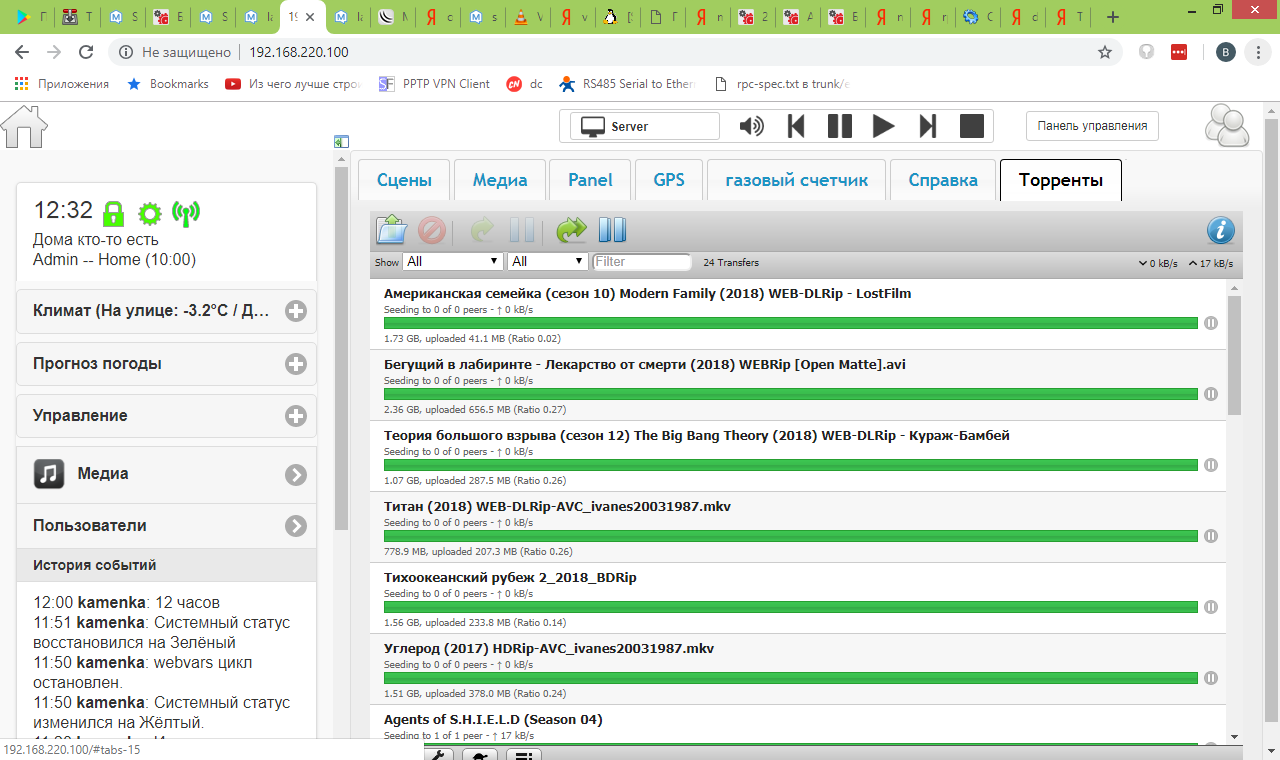The image size is (1280, 760).
Task: Click the house home icon
Action: click(x=24, y=126)
